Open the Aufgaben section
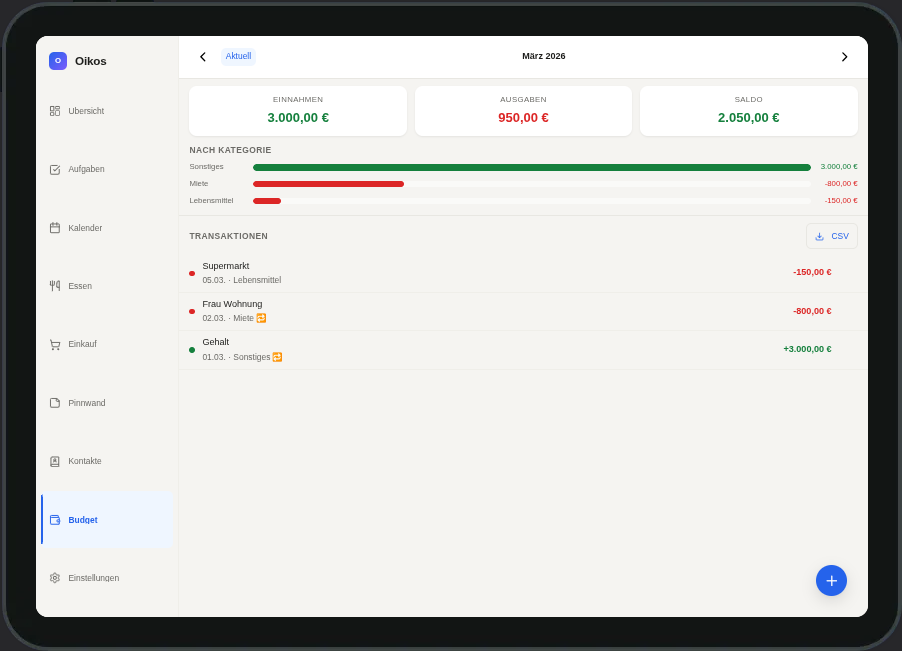This screenshot has height=651, width=902. [x=107, y=169]
